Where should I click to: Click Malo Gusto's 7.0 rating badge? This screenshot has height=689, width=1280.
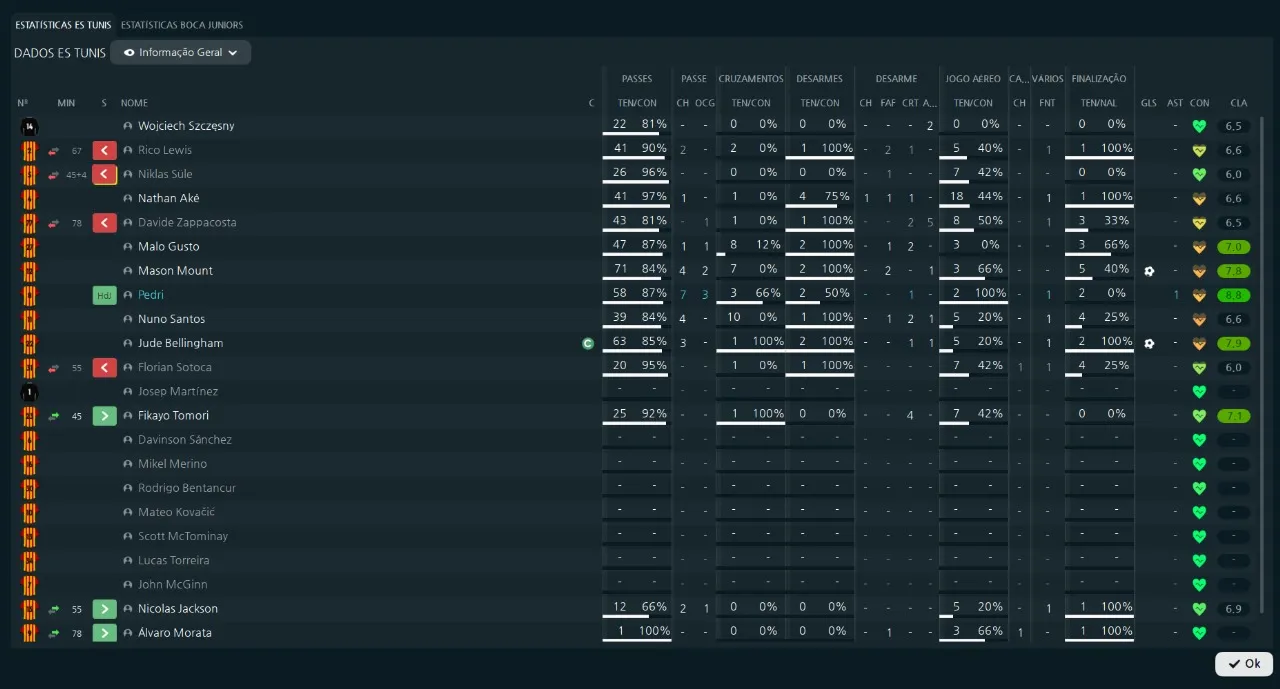(1234, 247)
